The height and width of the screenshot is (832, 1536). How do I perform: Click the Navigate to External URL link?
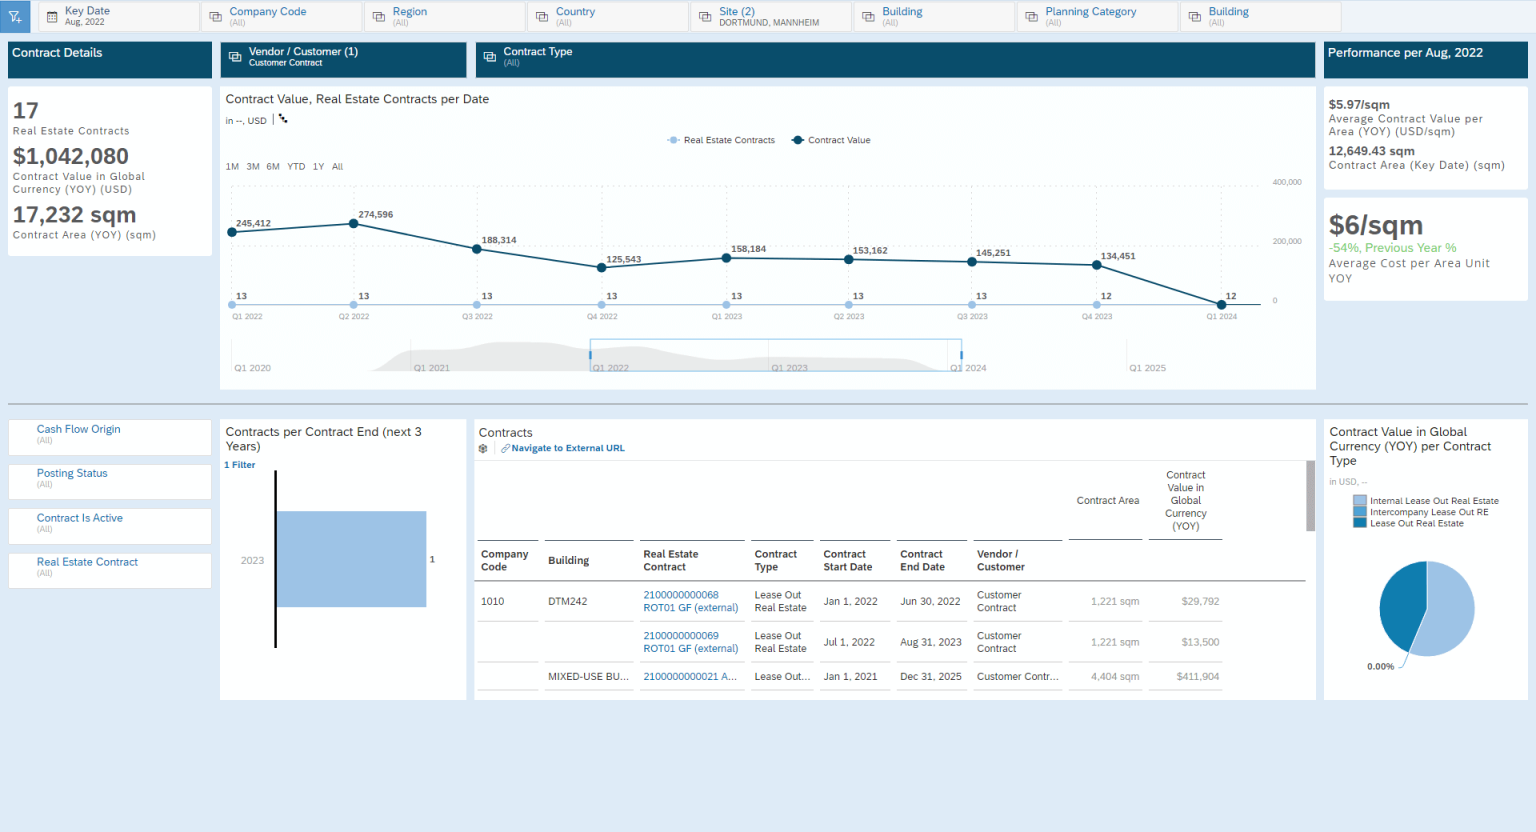tap(565, 448)
